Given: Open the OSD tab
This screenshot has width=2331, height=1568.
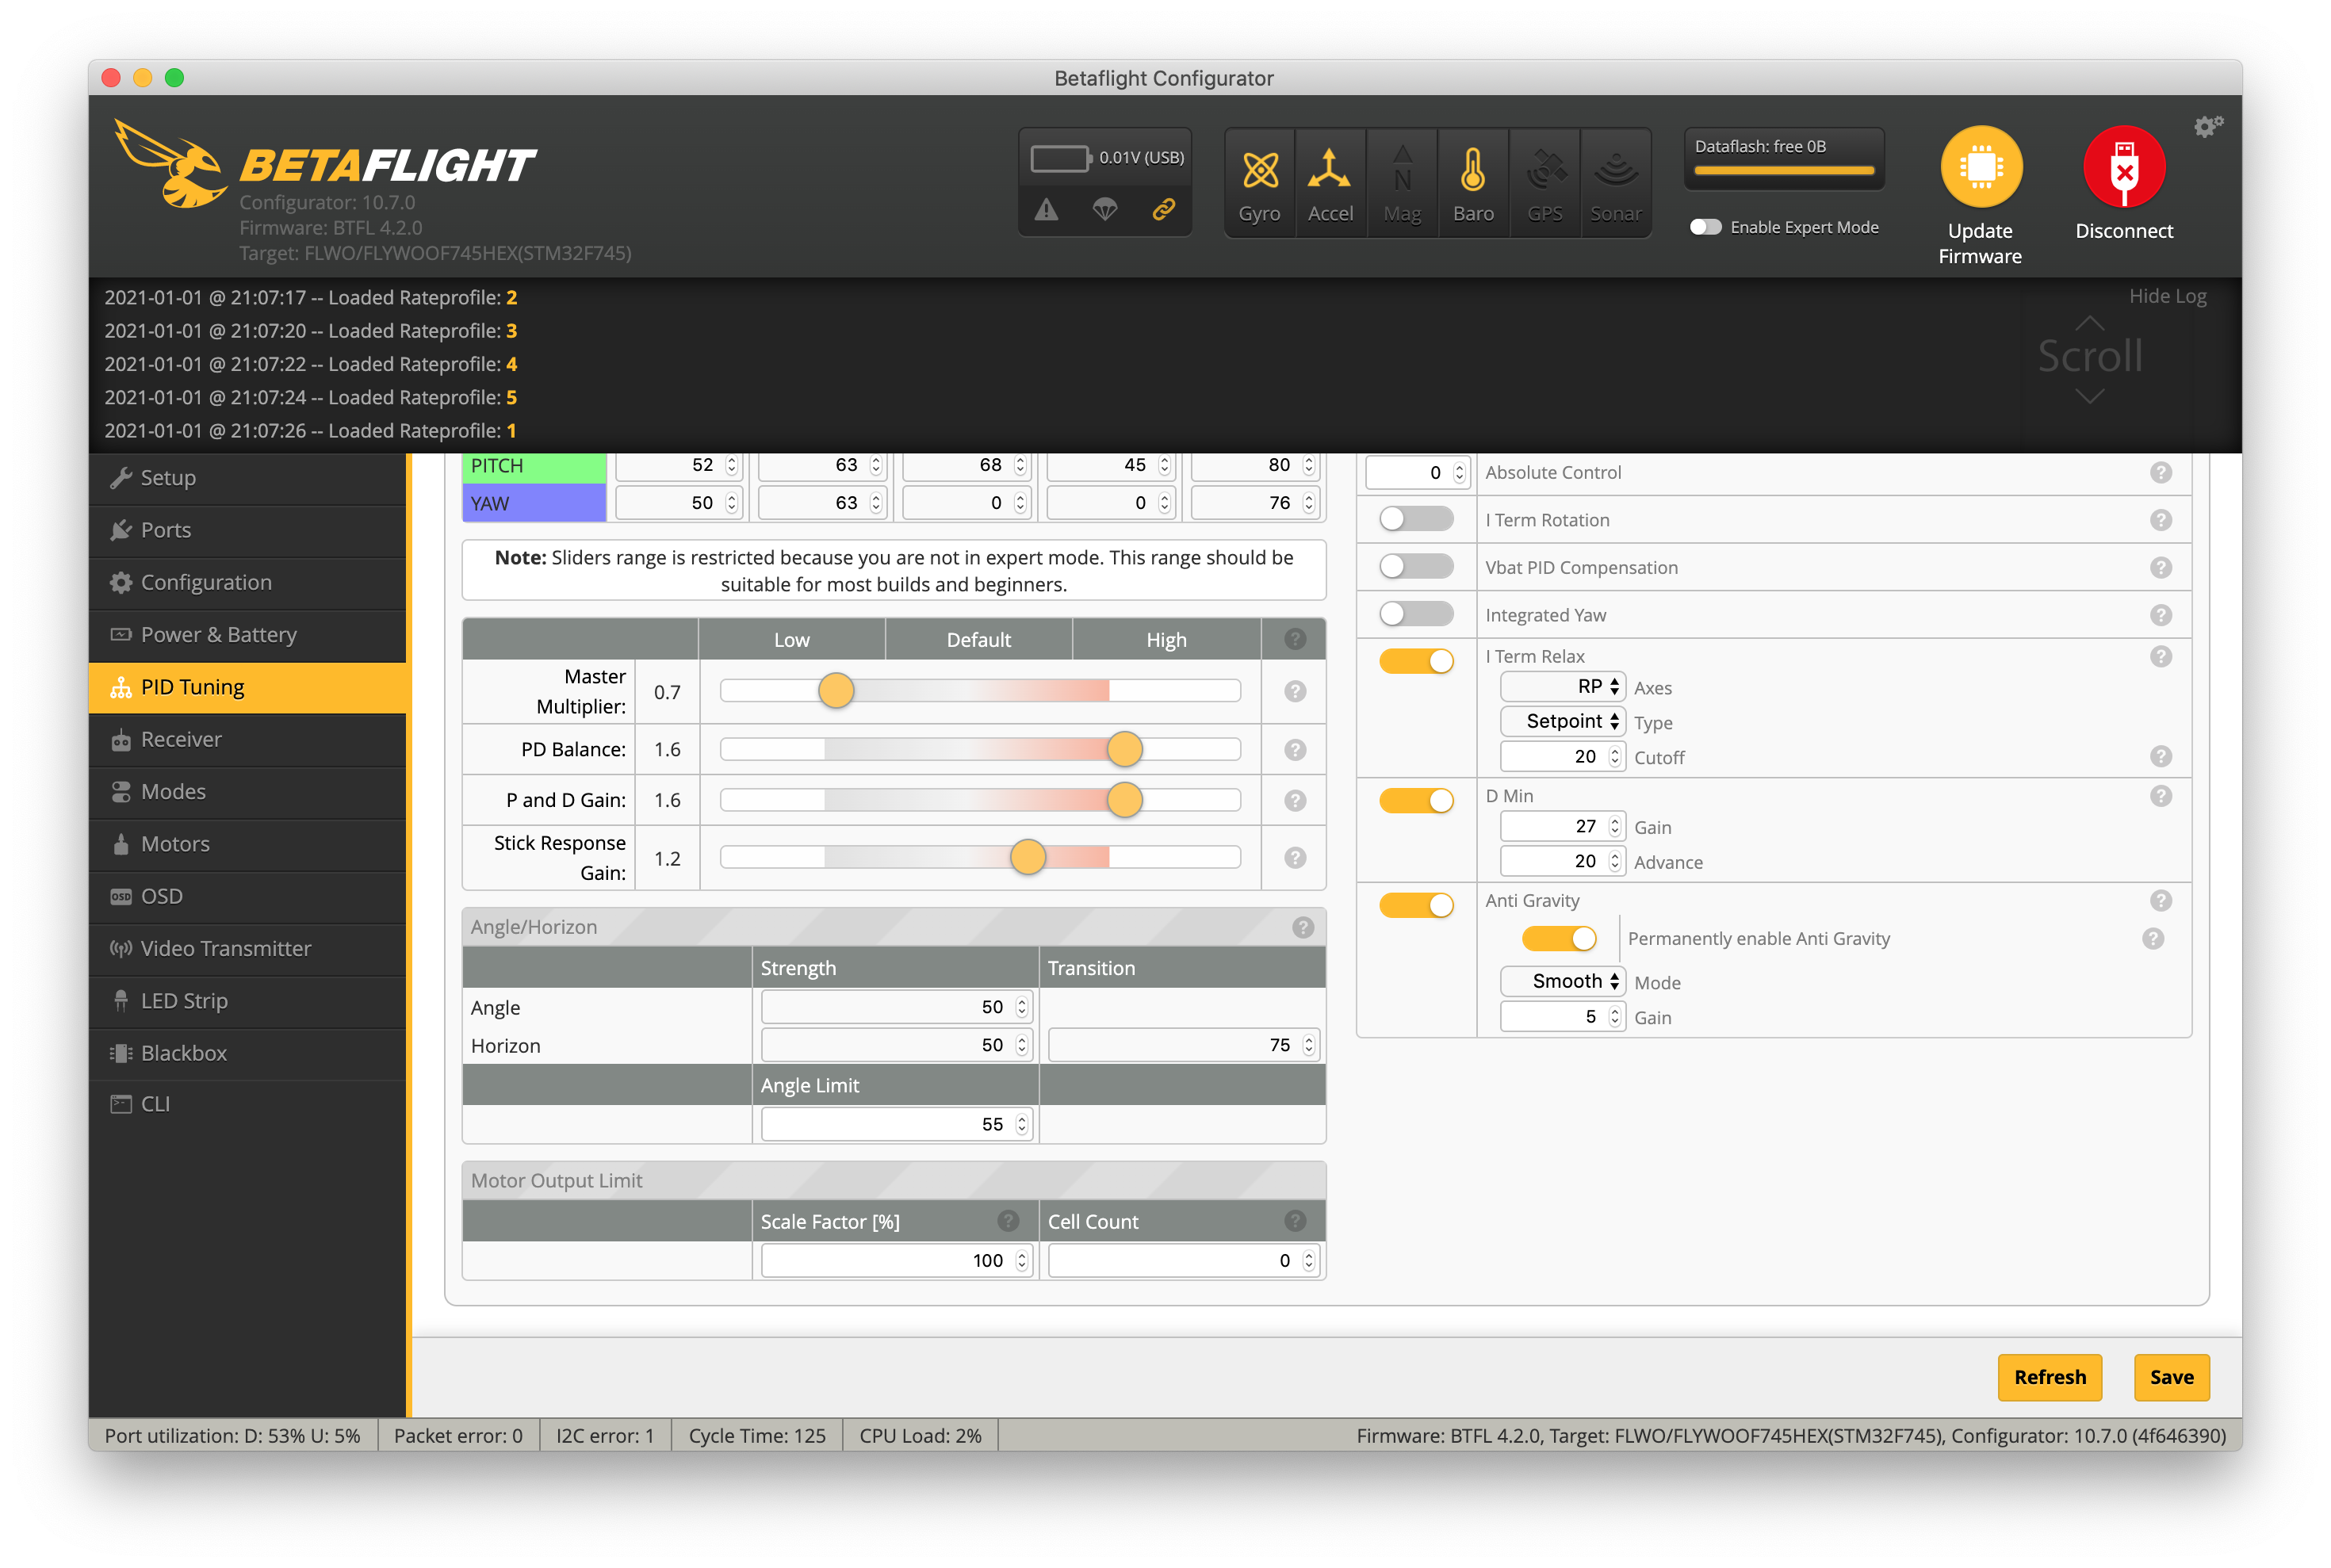Looking at the screenshot, I should pyautogui.click(x=247, y=896).
